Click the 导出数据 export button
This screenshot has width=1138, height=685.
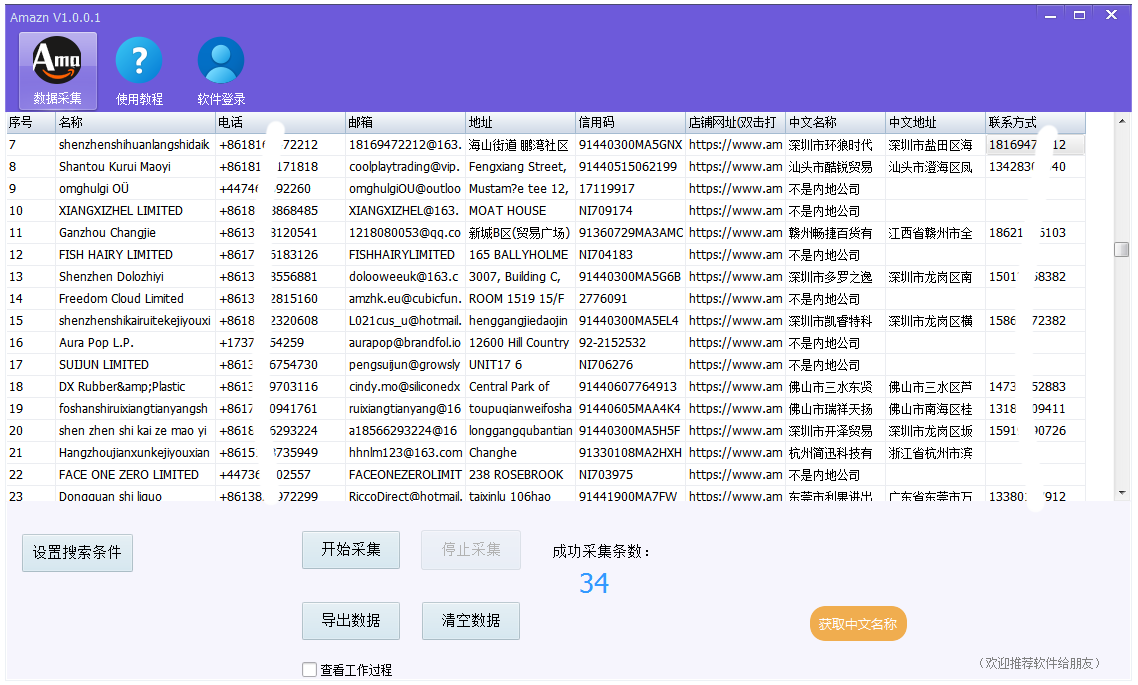point(350,621)
